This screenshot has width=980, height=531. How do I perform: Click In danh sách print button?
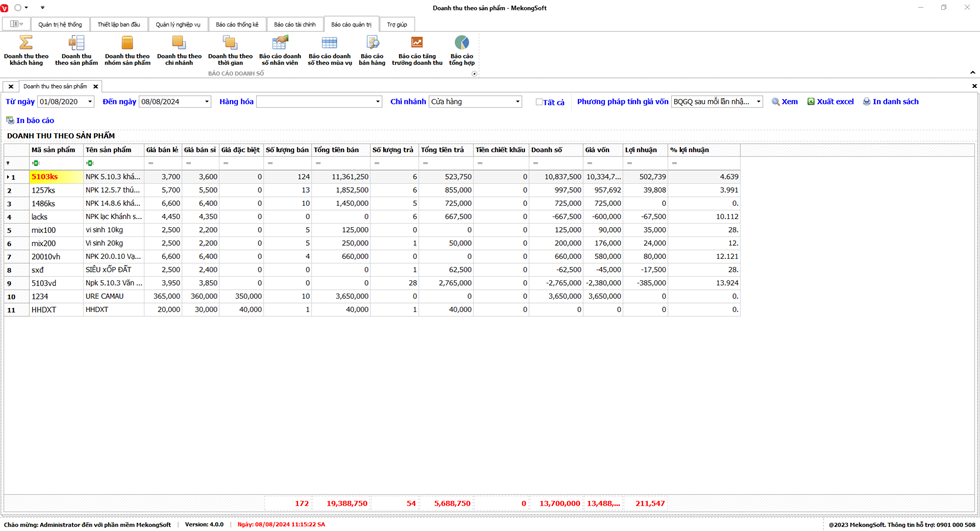click(x=891, y=102)
